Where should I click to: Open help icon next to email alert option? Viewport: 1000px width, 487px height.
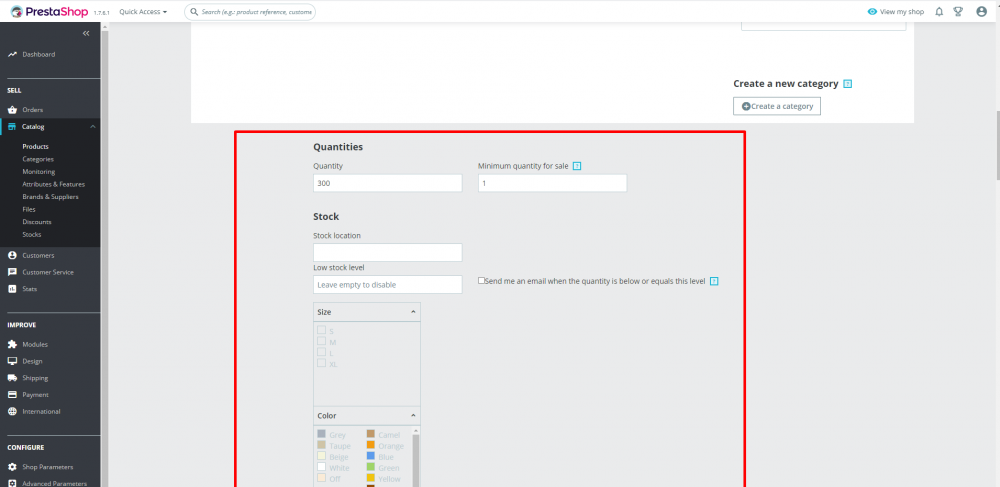pyautogui.click(x=714, y=281)
